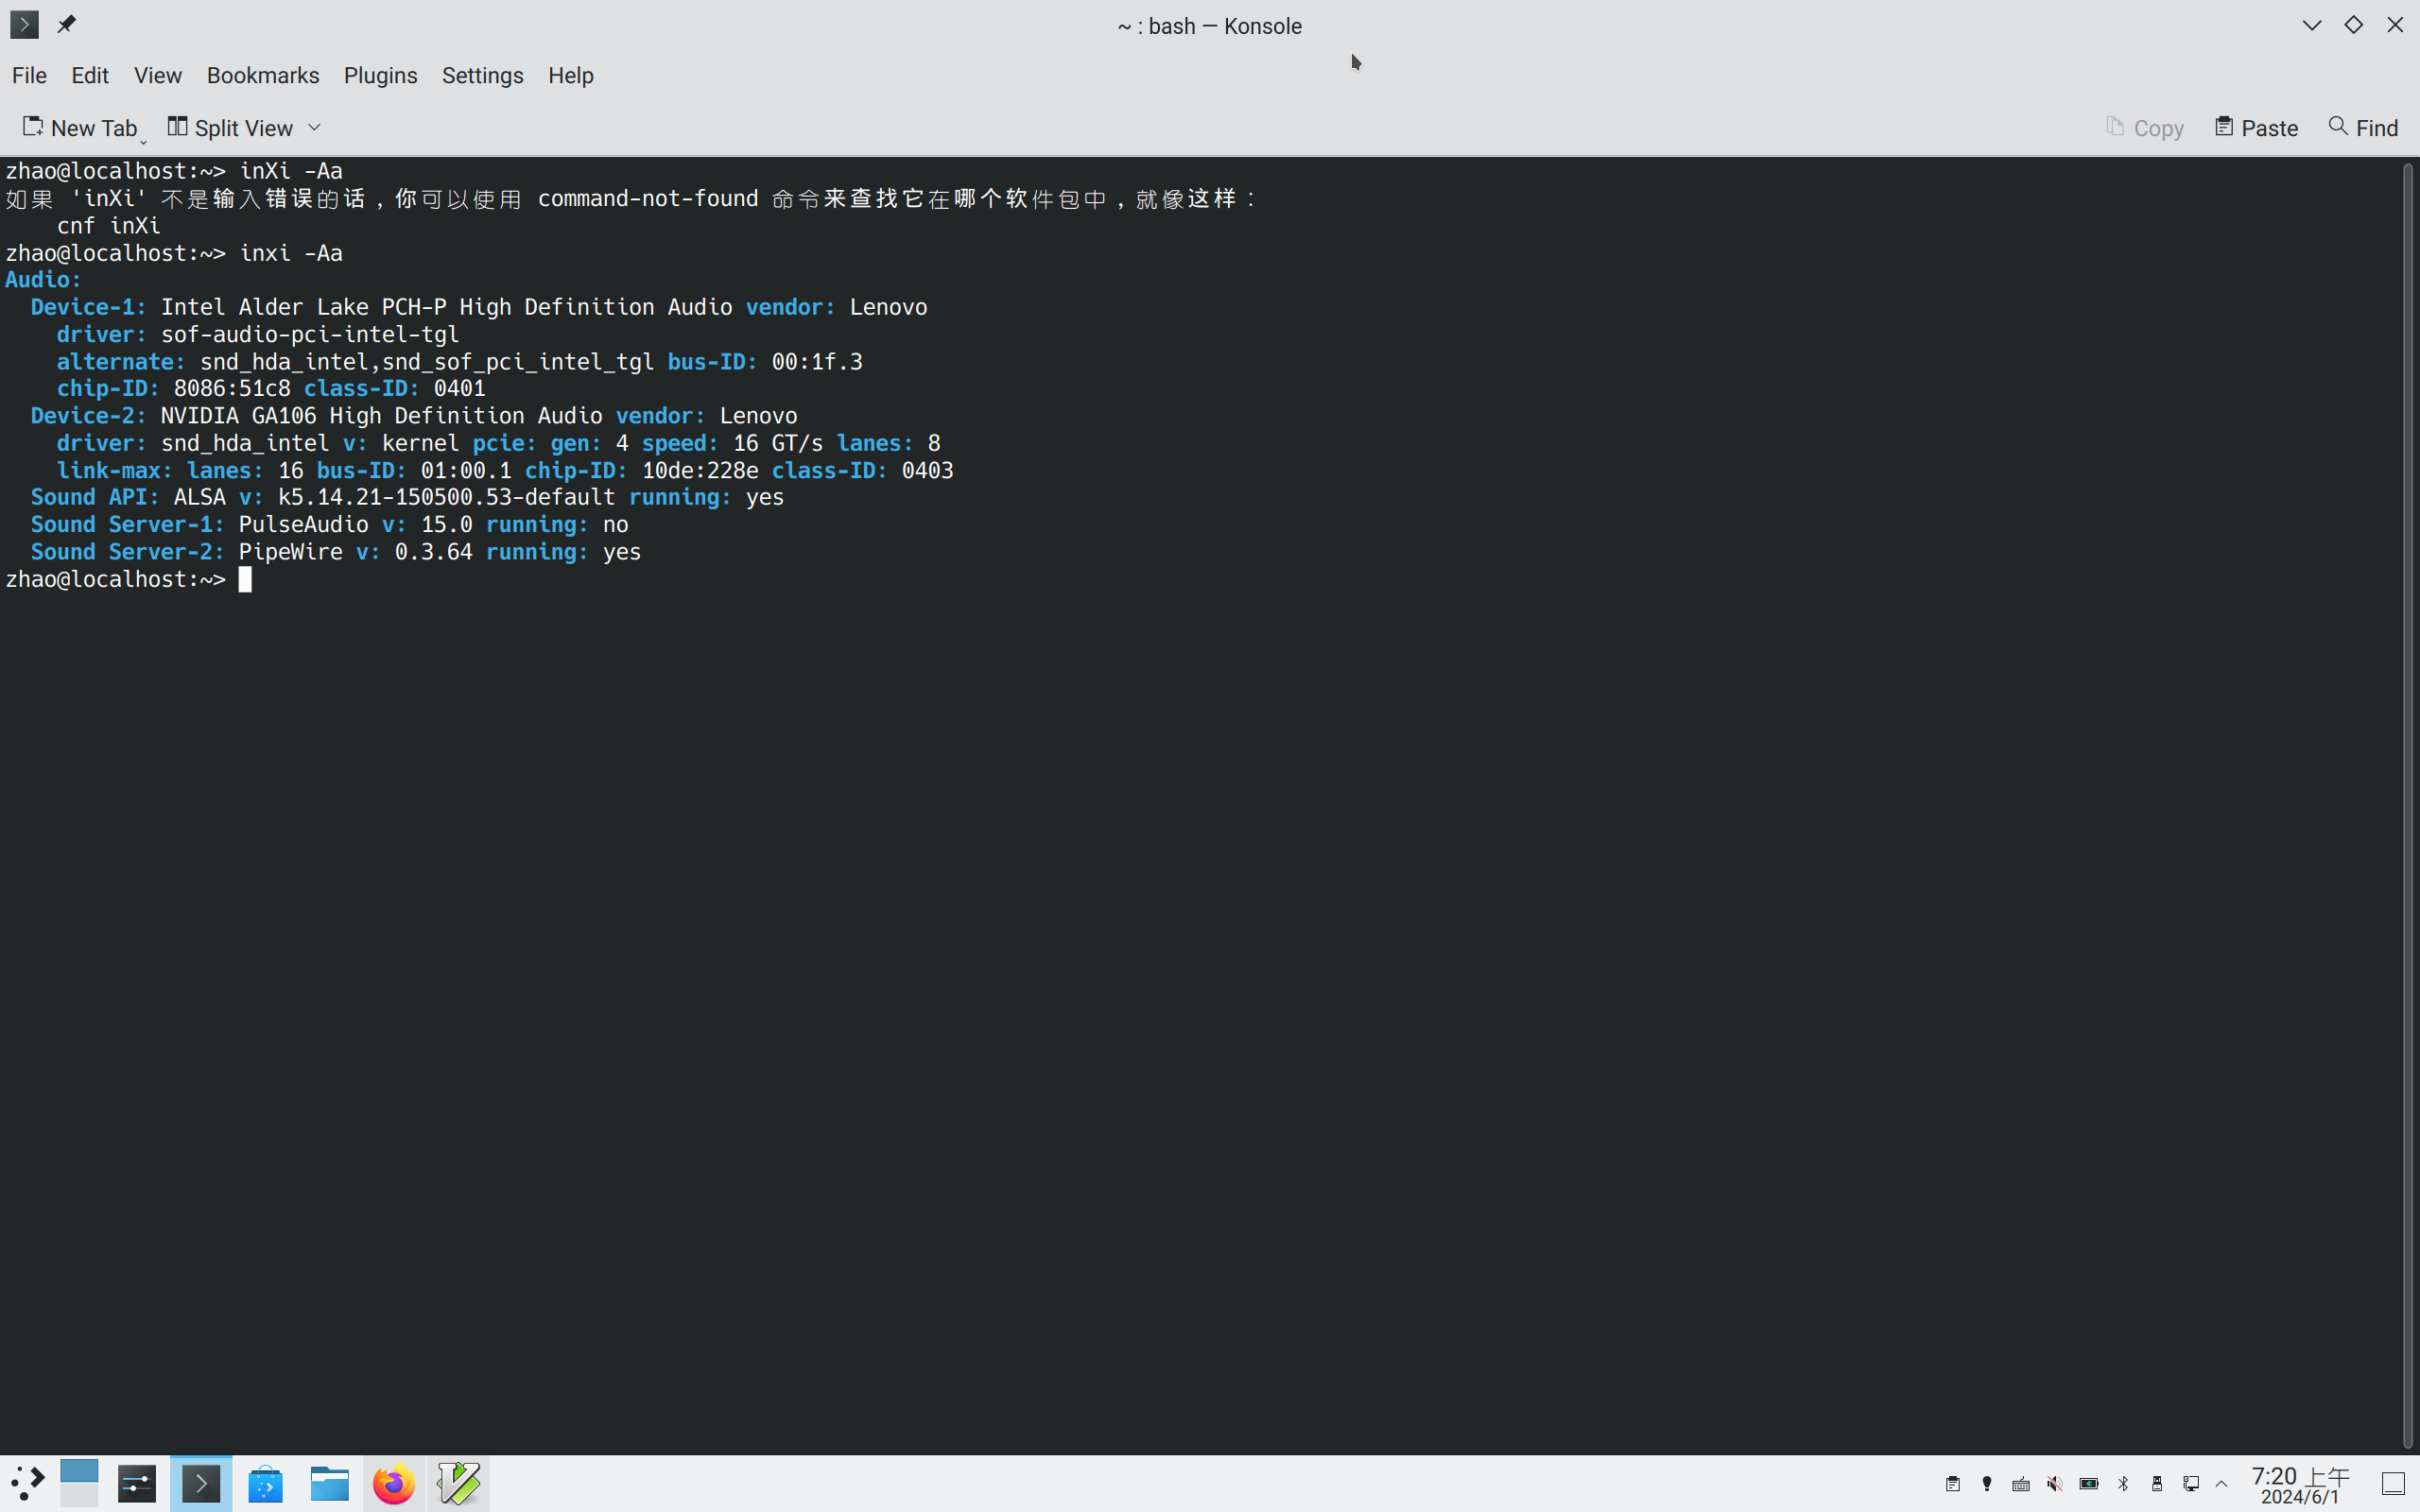This screenshot has height=1512, width=2420.
Task: Open GVim from the taskbar
Action: (459, 1483)
